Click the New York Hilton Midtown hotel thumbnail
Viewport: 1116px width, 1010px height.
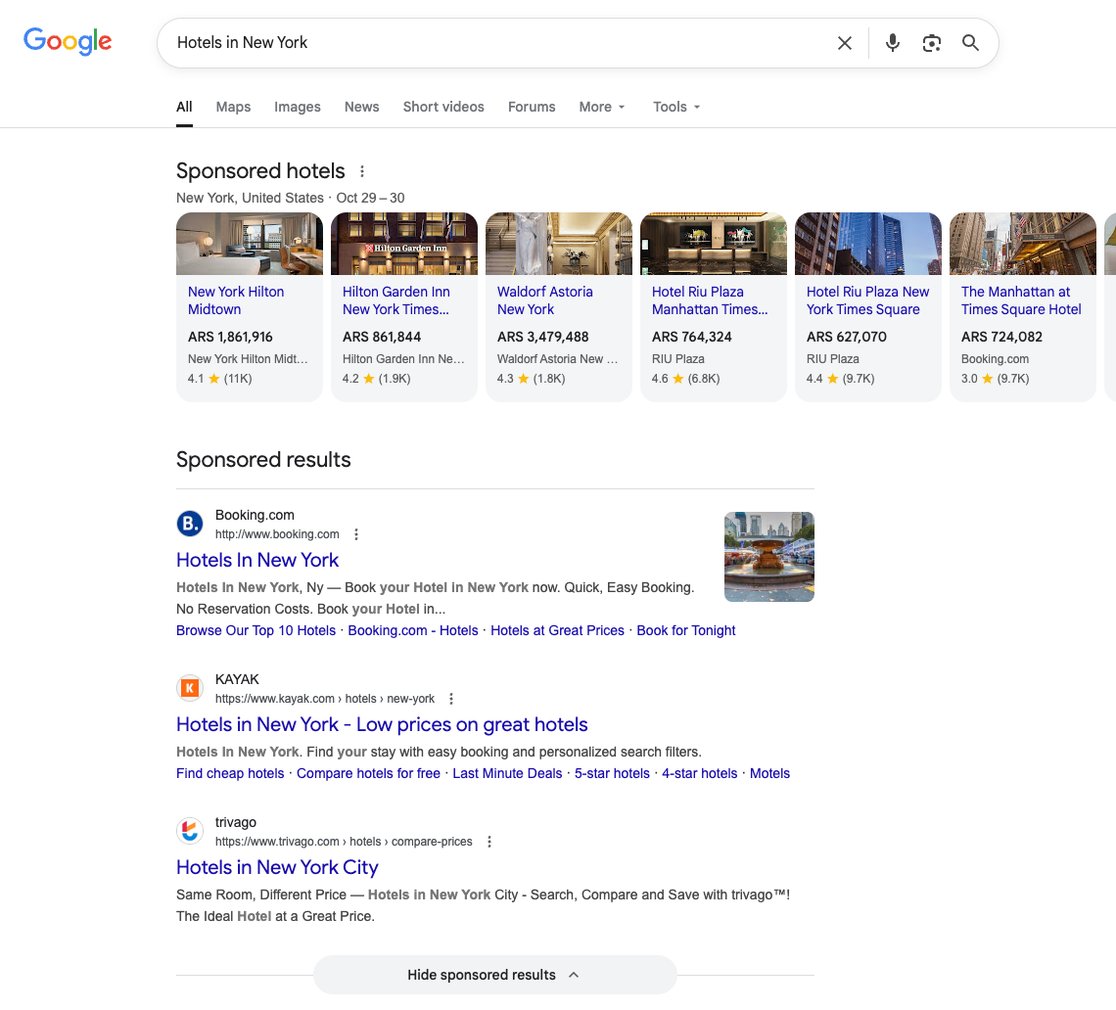(x=248, y=243)
